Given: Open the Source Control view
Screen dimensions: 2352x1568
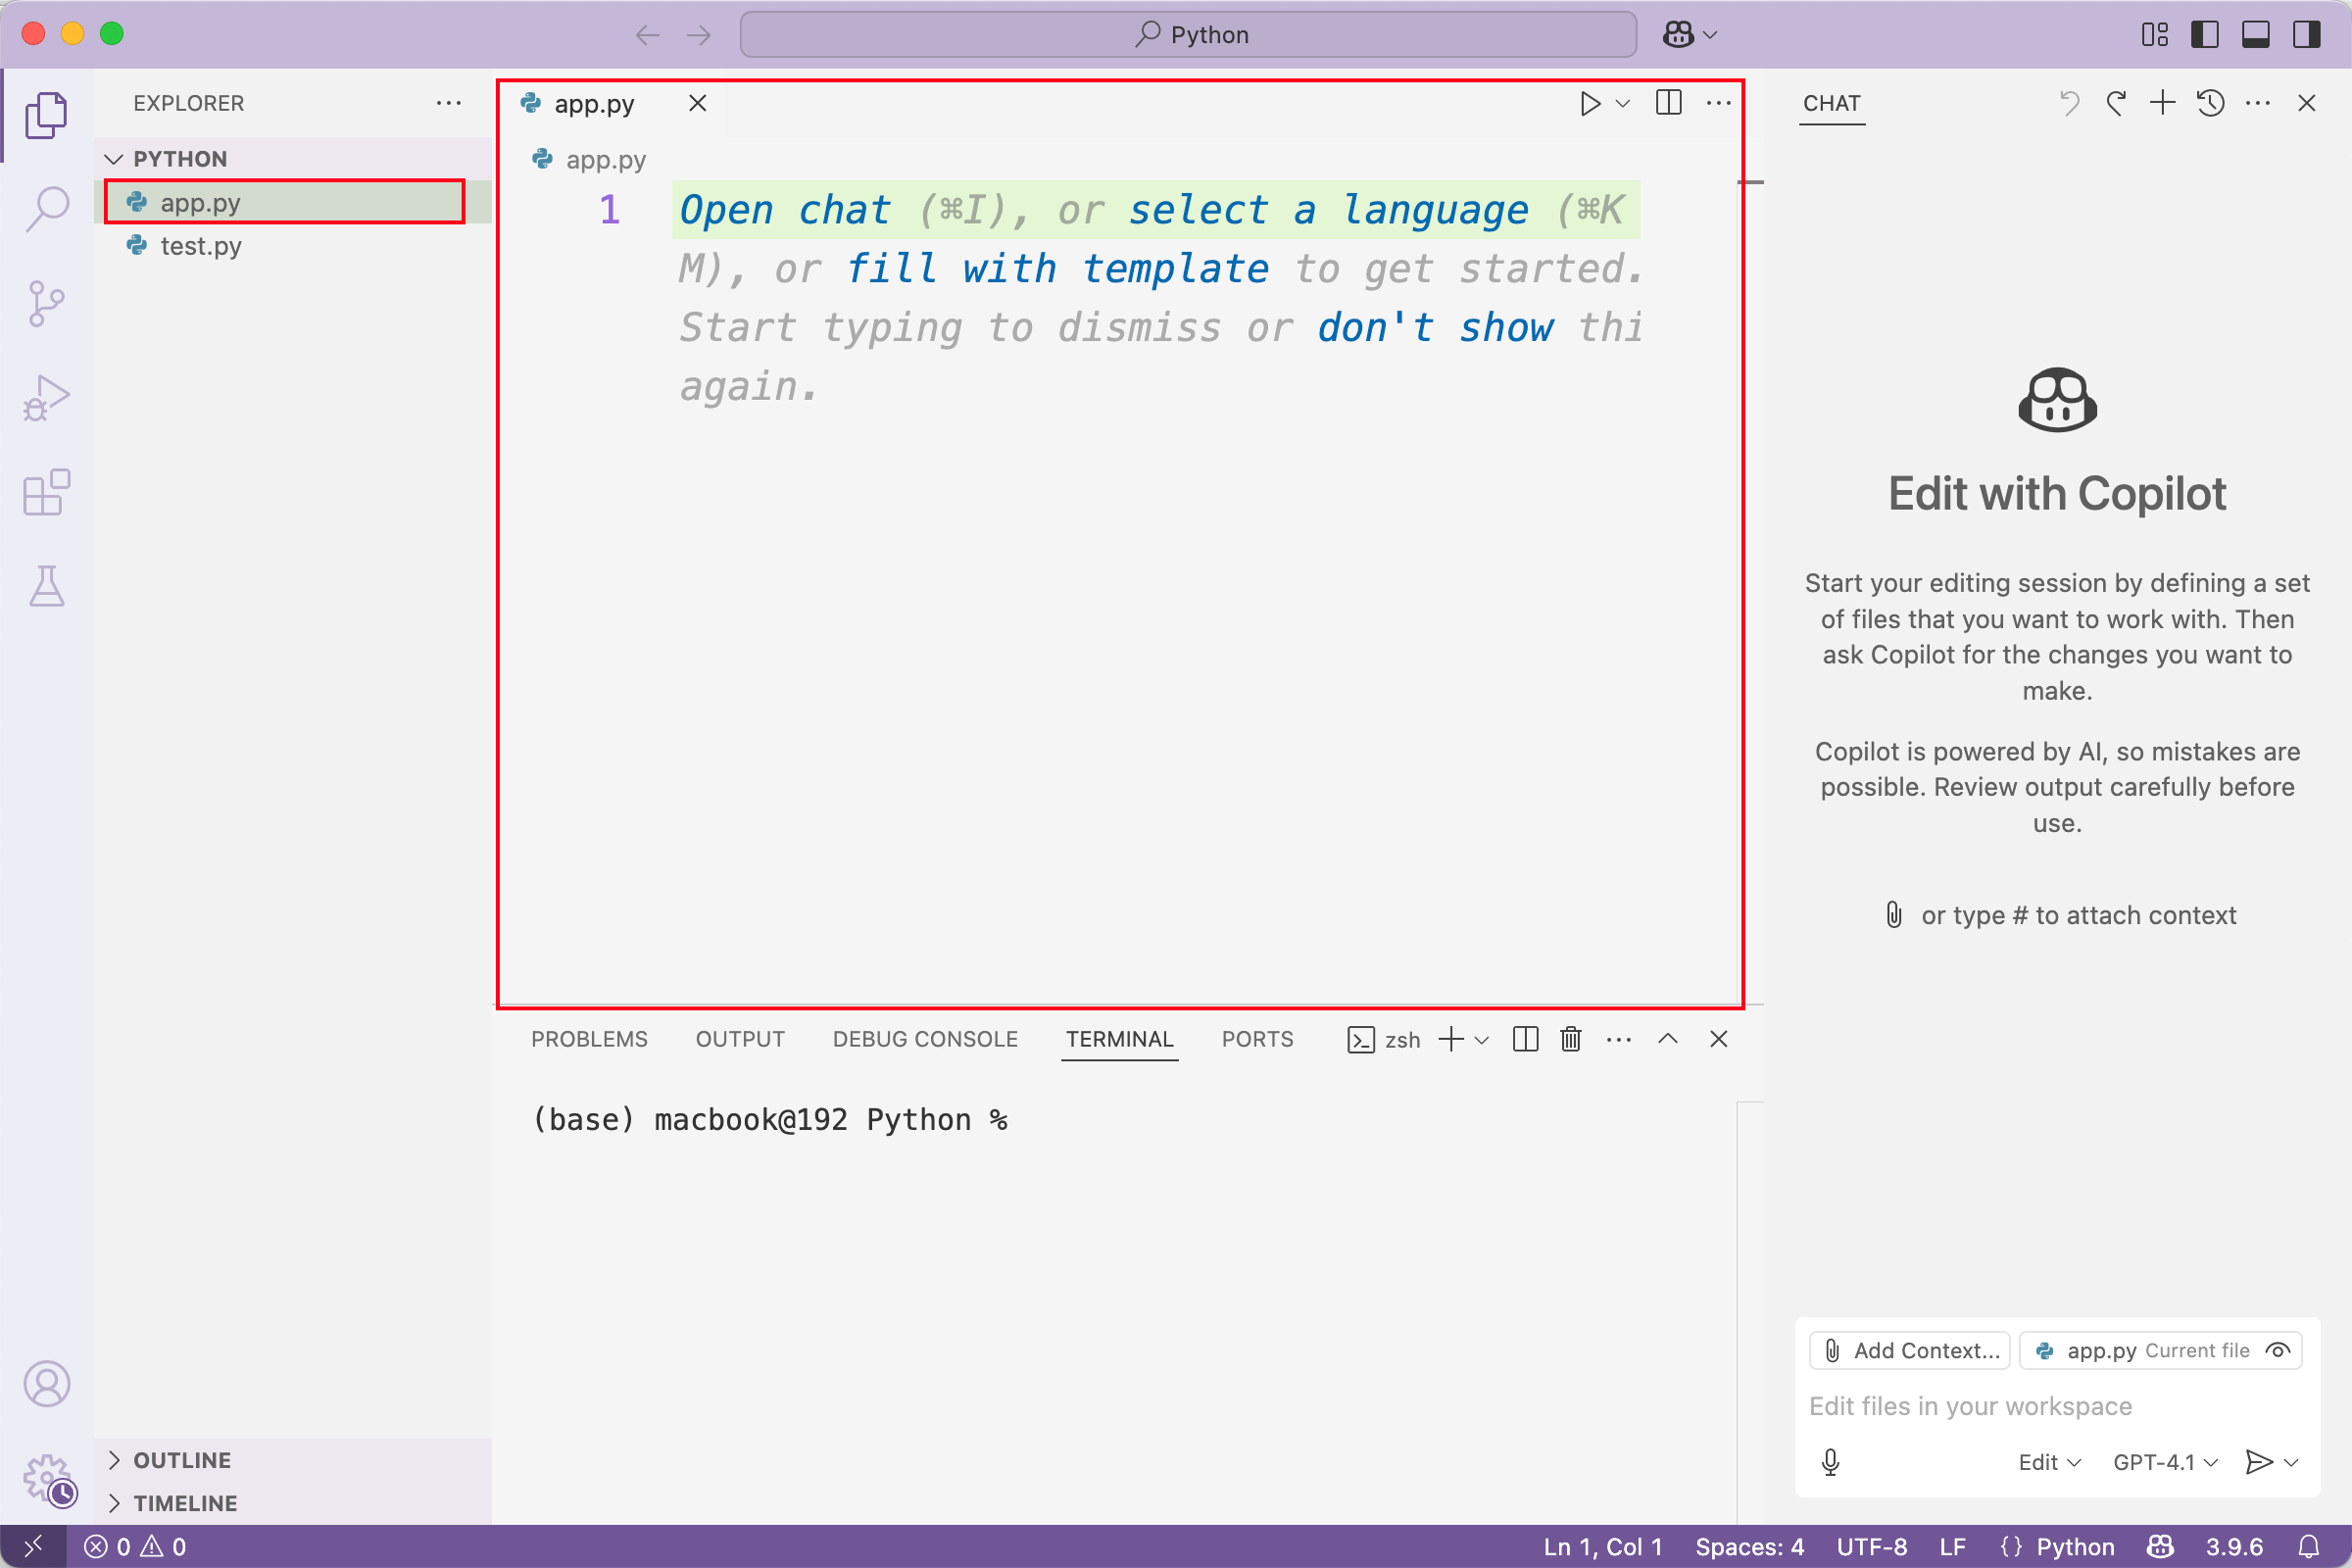Looking at the screenshot, I should (46, 303).
